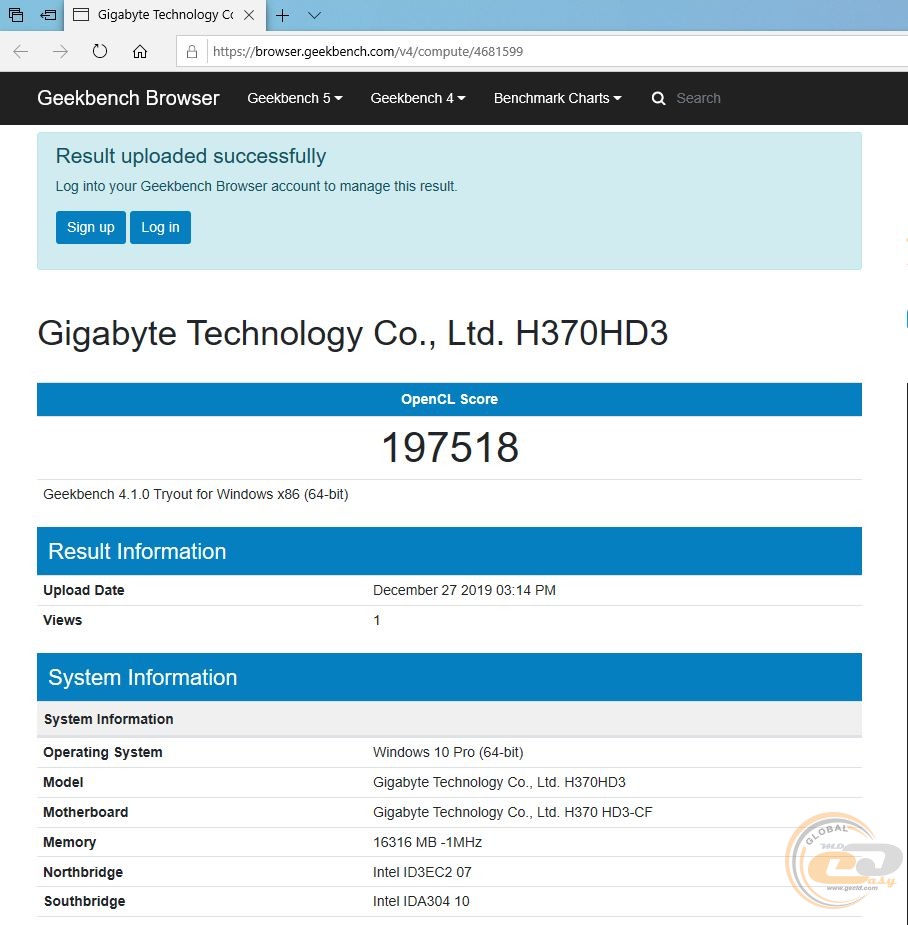Open the tabs you've set aside icon
The image size is (908, 925).
16,15
